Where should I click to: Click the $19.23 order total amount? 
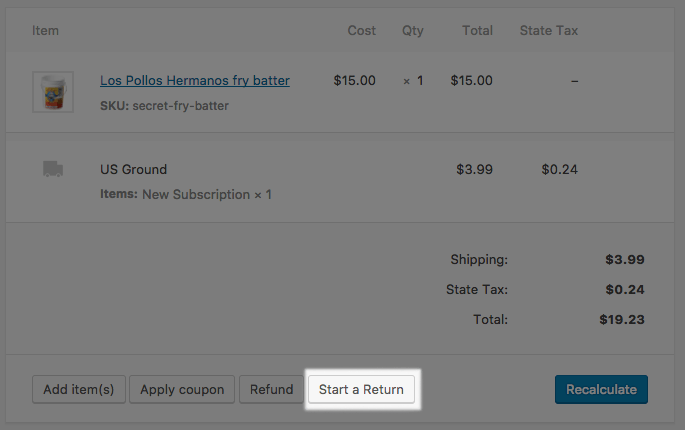coord(624,320)
